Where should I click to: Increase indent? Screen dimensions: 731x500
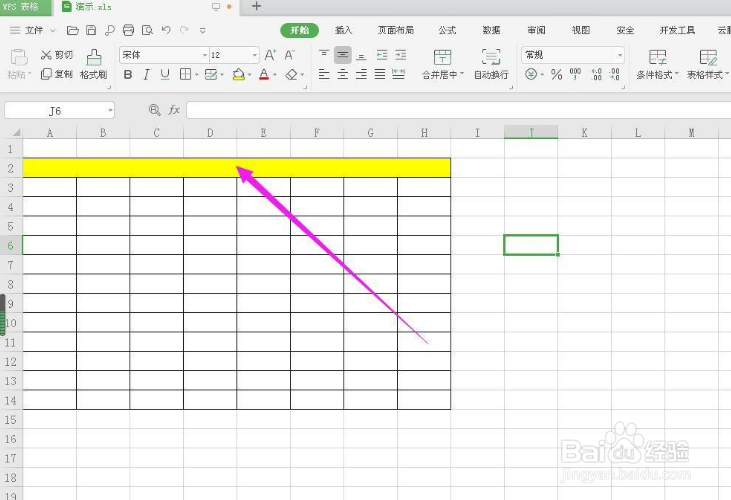tap(400, 55)
